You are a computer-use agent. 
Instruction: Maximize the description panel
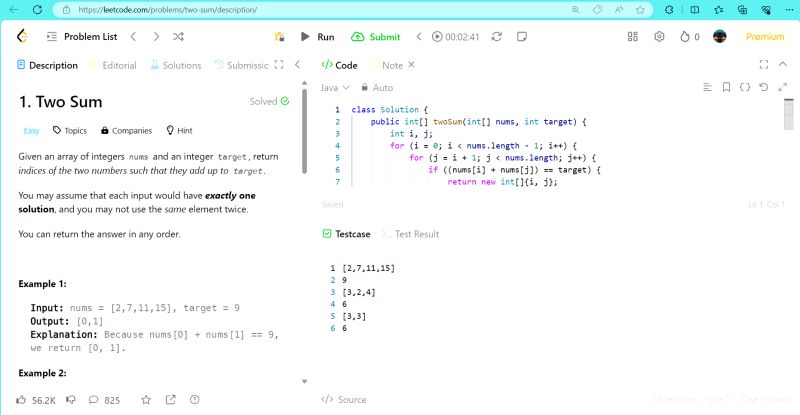click(279, 65)
